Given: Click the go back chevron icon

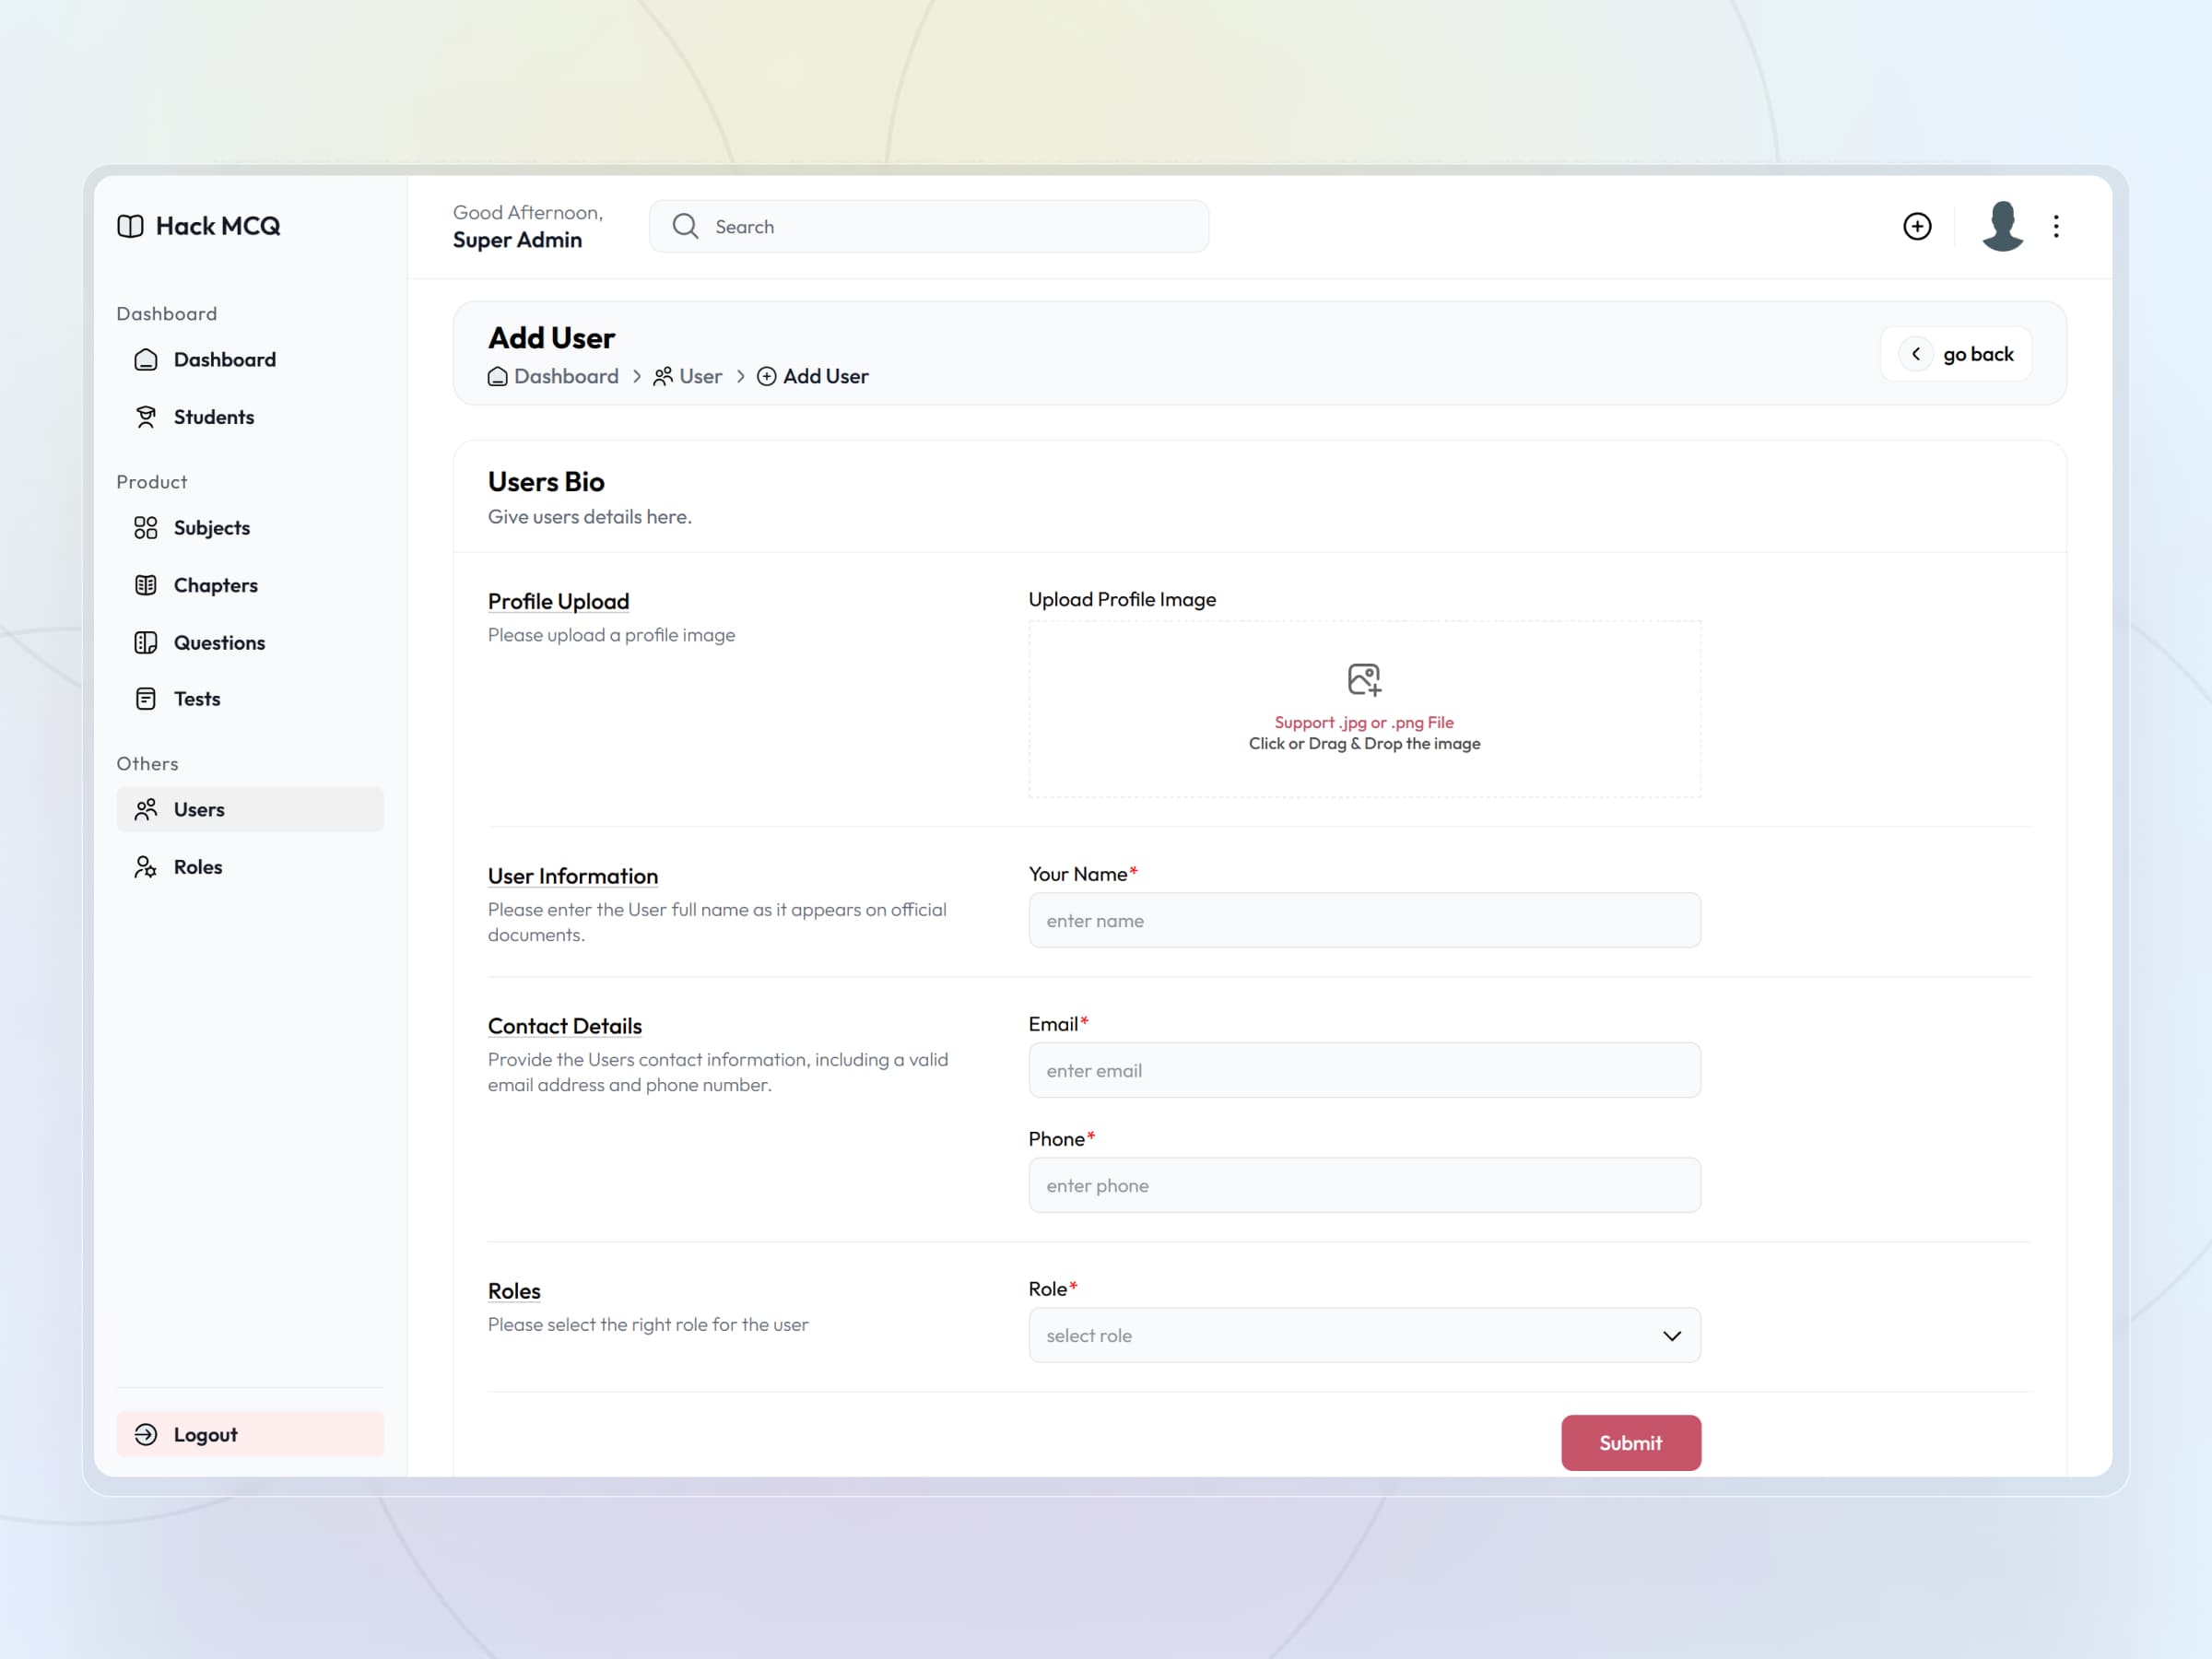Looking at the screenshot, I should pos(1916,354).
